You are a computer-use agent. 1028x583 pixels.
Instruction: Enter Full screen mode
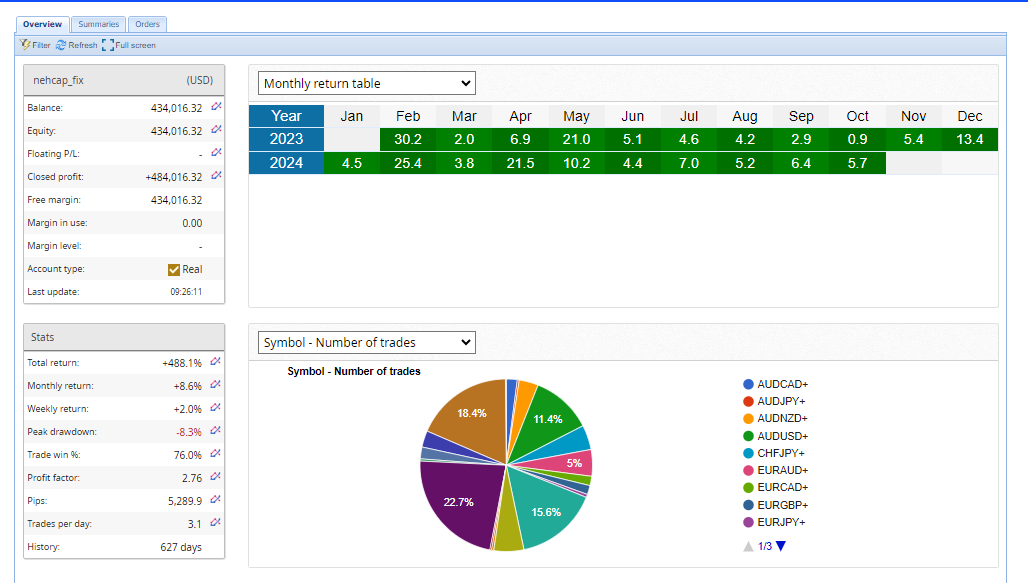point(108,45)
